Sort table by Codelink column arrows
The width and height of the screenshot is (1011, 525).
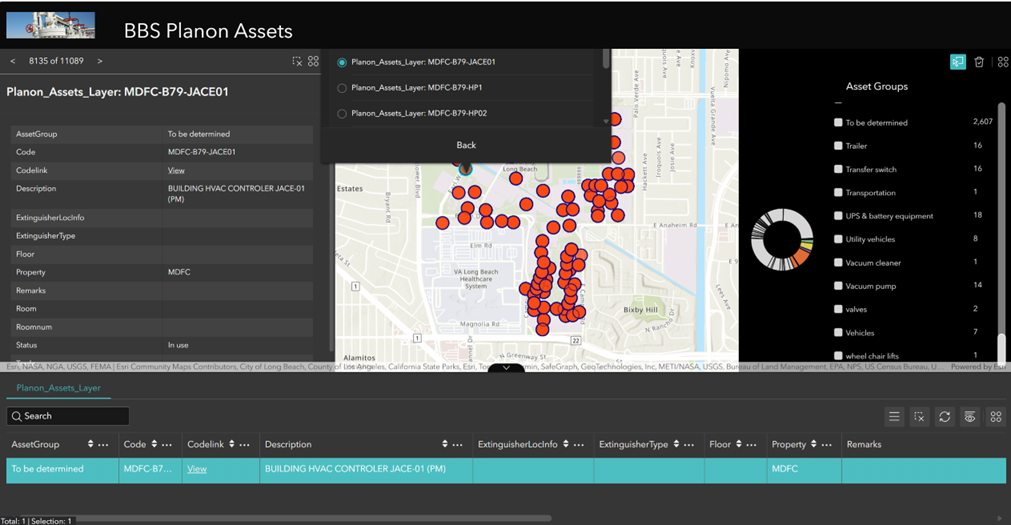click(231, 444)
